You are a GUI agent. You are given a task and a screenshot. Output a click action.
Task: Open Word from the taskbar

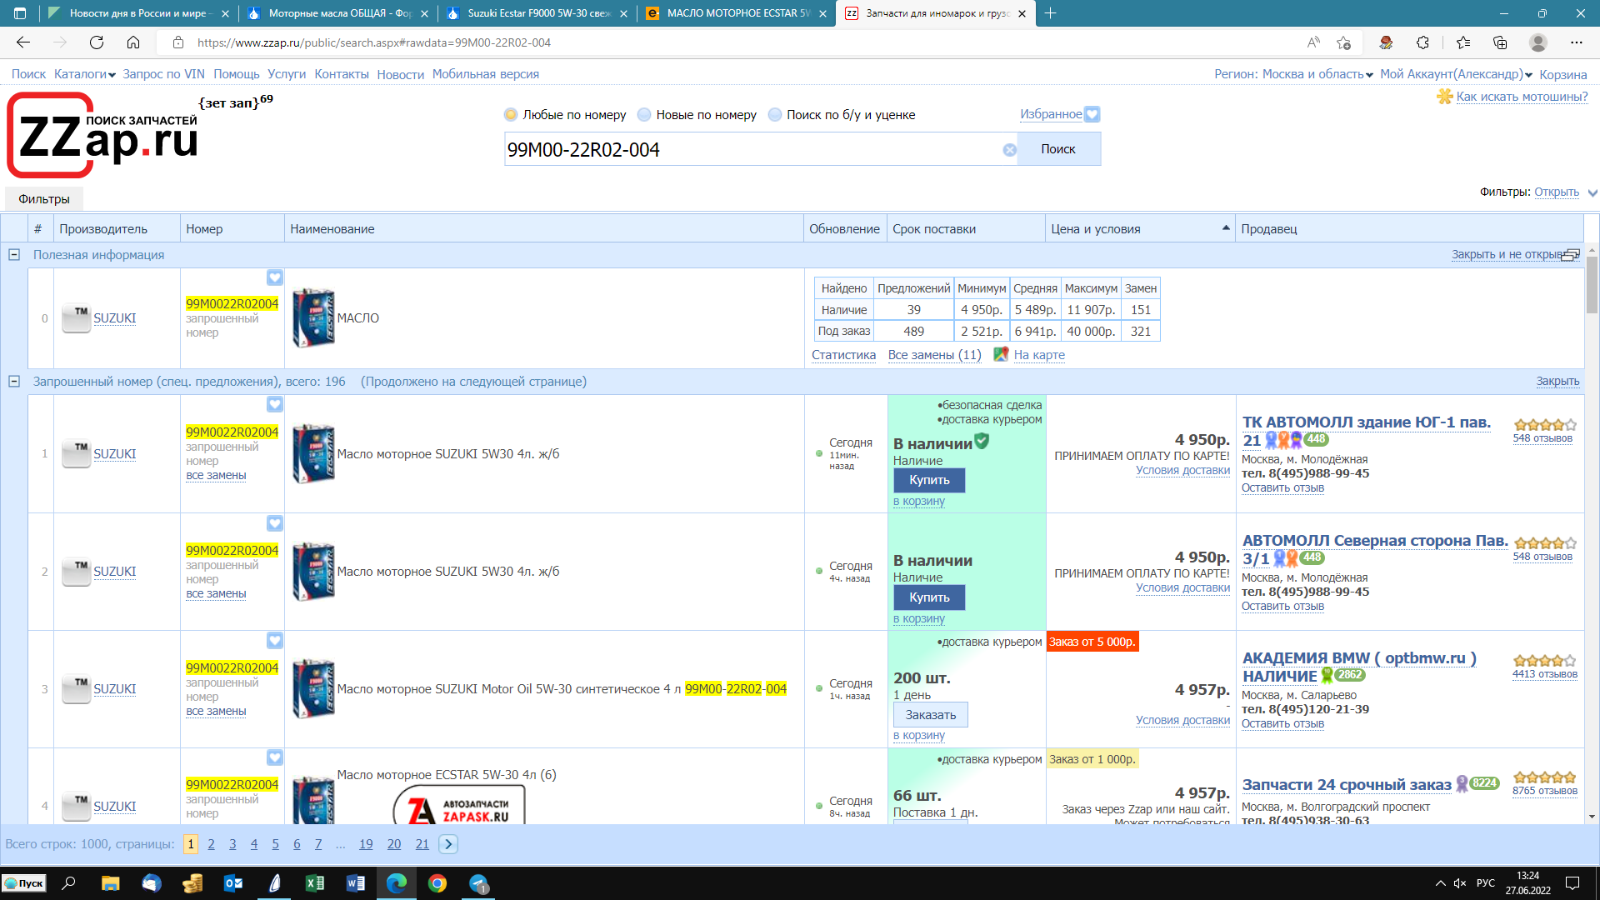pos(355,883)
